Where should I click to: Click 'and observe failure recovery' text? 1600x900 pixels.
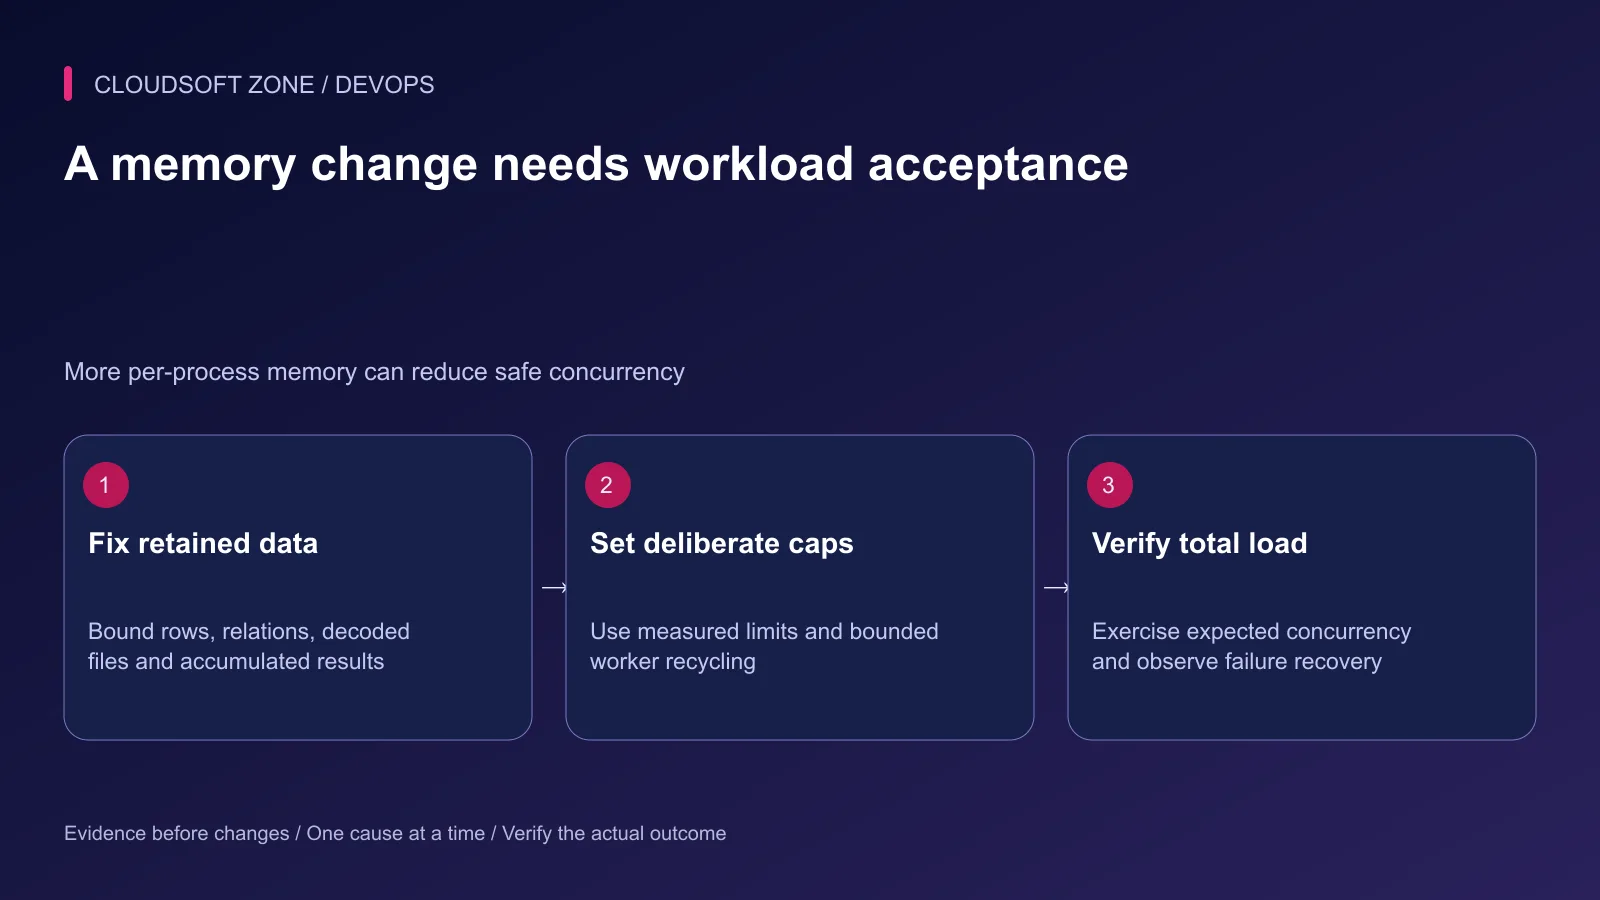click(x=1237, y=662)
